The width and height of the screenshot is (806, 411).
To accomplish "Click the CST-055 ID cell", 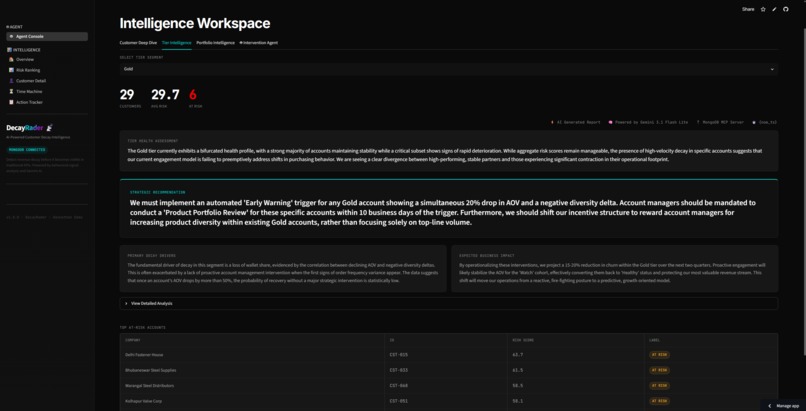I will click(x=398, y=355).
